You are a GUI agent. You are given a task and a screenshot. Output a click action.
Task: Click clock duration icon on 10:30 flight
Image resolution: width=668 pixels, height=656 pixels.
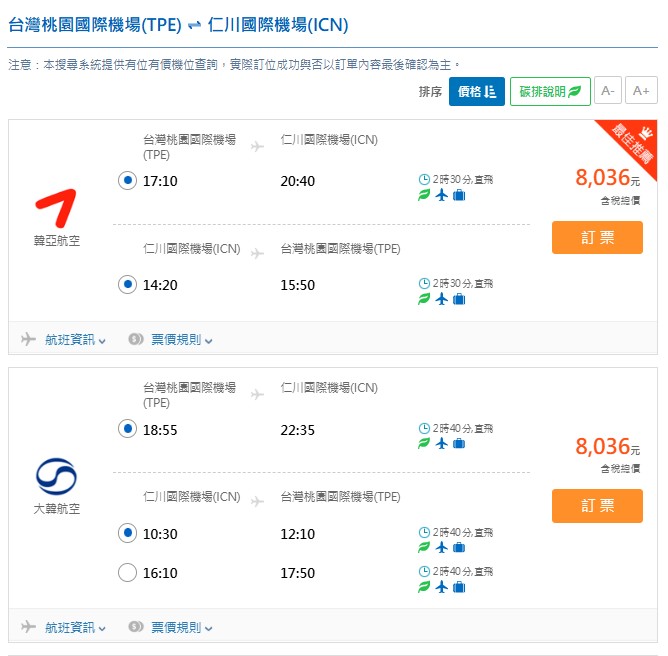click(x=424, y=532)
